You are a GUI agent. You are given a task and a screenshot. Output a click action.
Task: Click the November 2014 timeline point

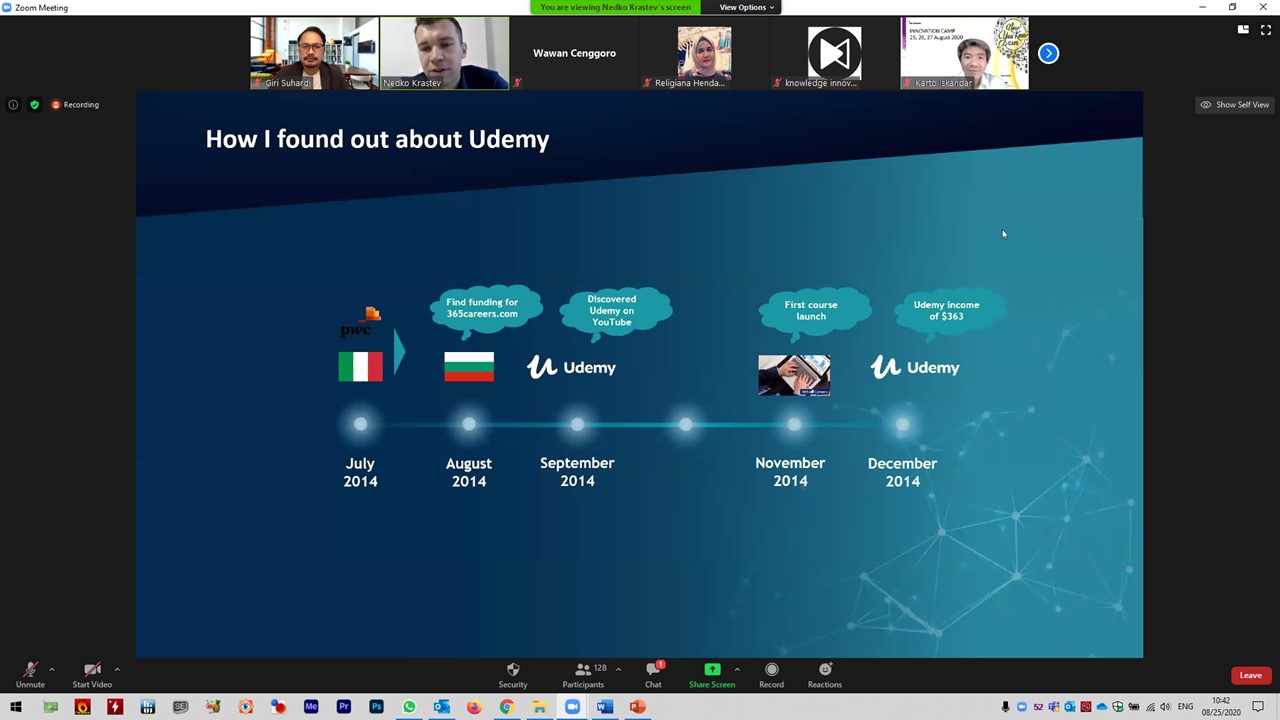[794, 425]
